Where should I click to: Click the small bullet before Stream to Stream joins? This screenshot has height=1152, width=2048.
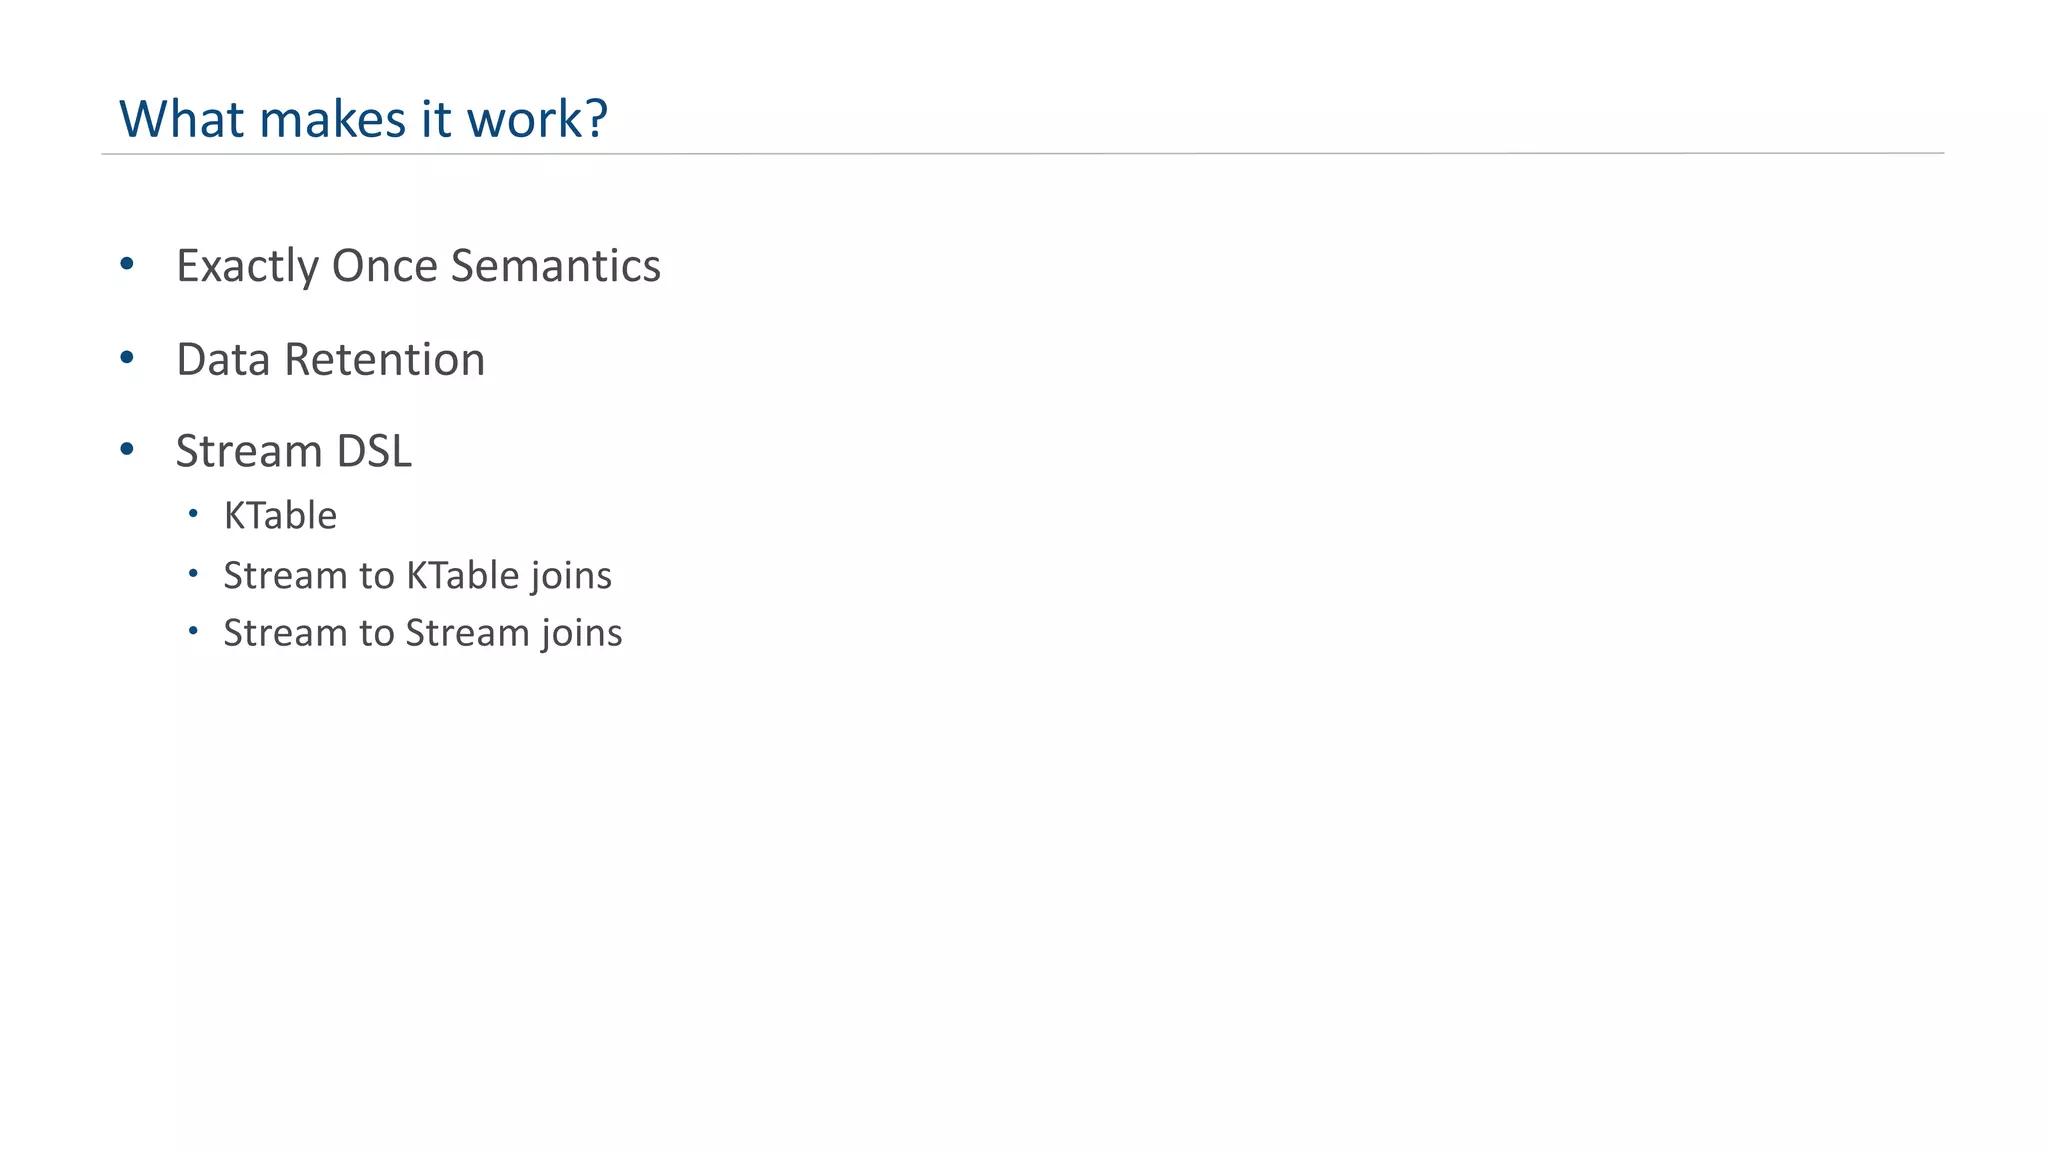[193, 631]
